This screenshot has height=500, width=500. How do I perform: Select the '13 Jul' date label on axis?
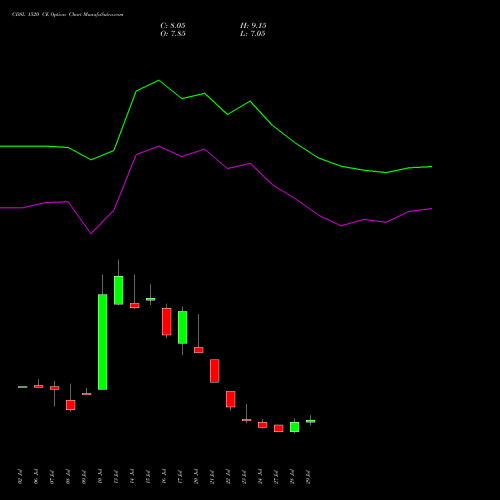click(x=116, y=477)
